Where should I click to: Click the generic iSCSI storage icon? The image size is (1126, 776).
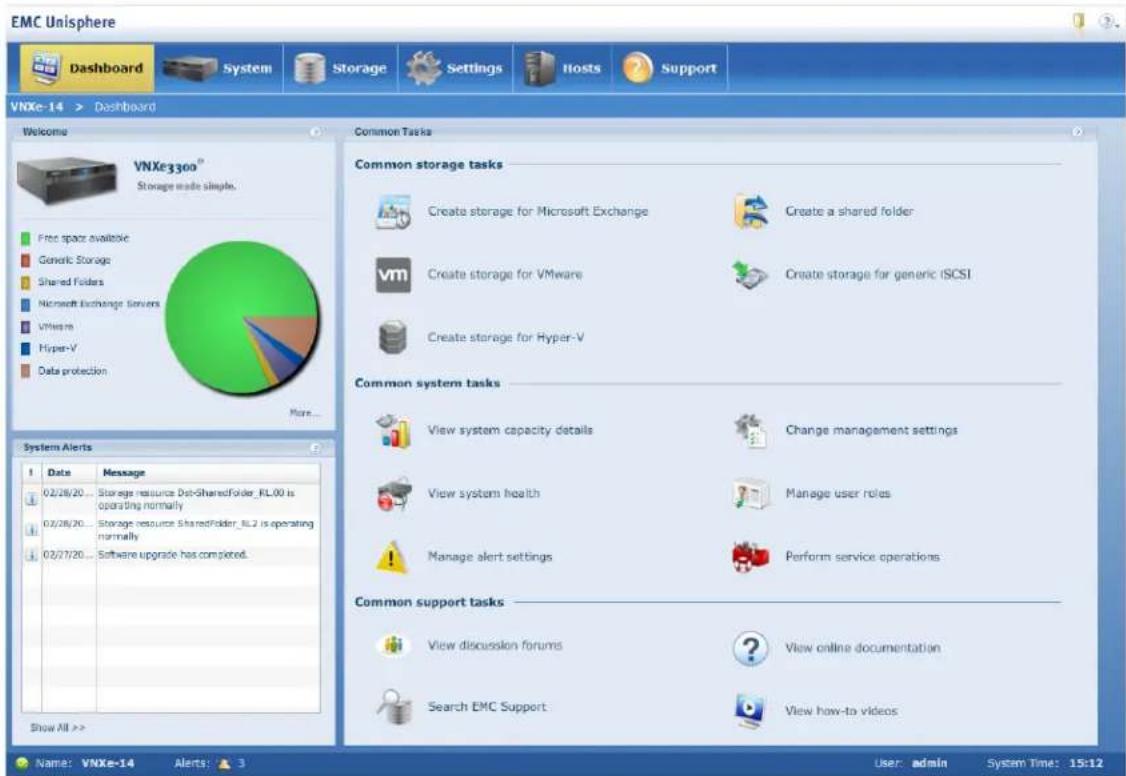click(750, 275)
